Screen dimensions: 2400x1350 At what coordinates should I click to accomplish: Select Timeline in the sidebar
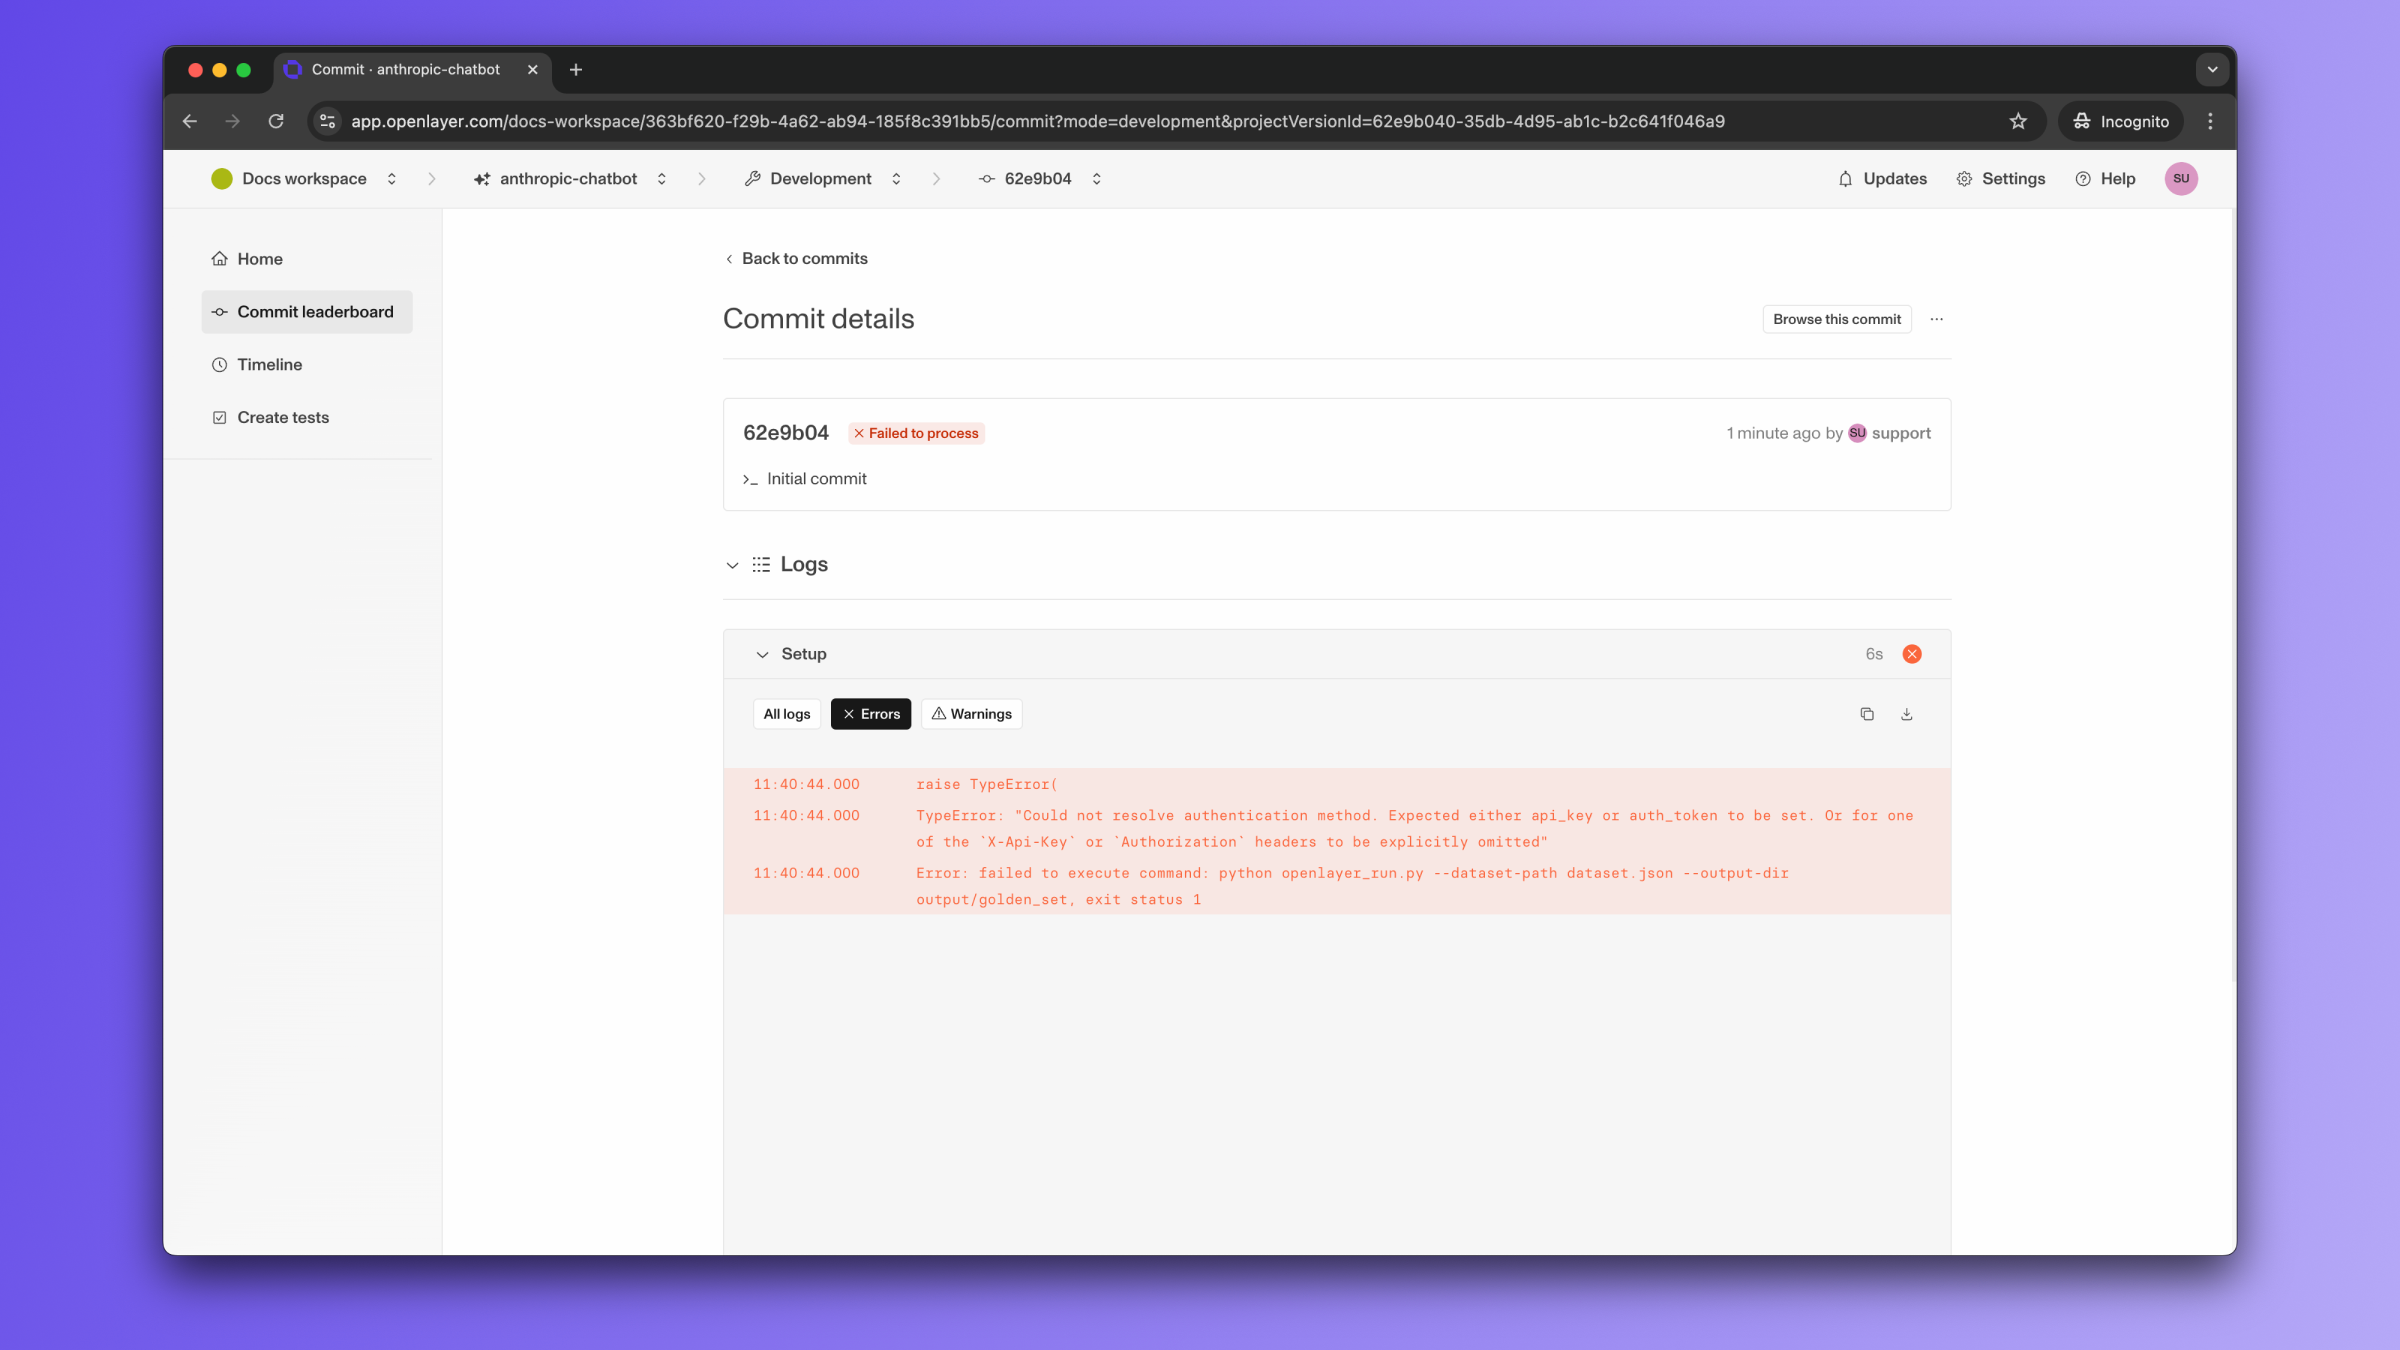click(x=268, y=364)
